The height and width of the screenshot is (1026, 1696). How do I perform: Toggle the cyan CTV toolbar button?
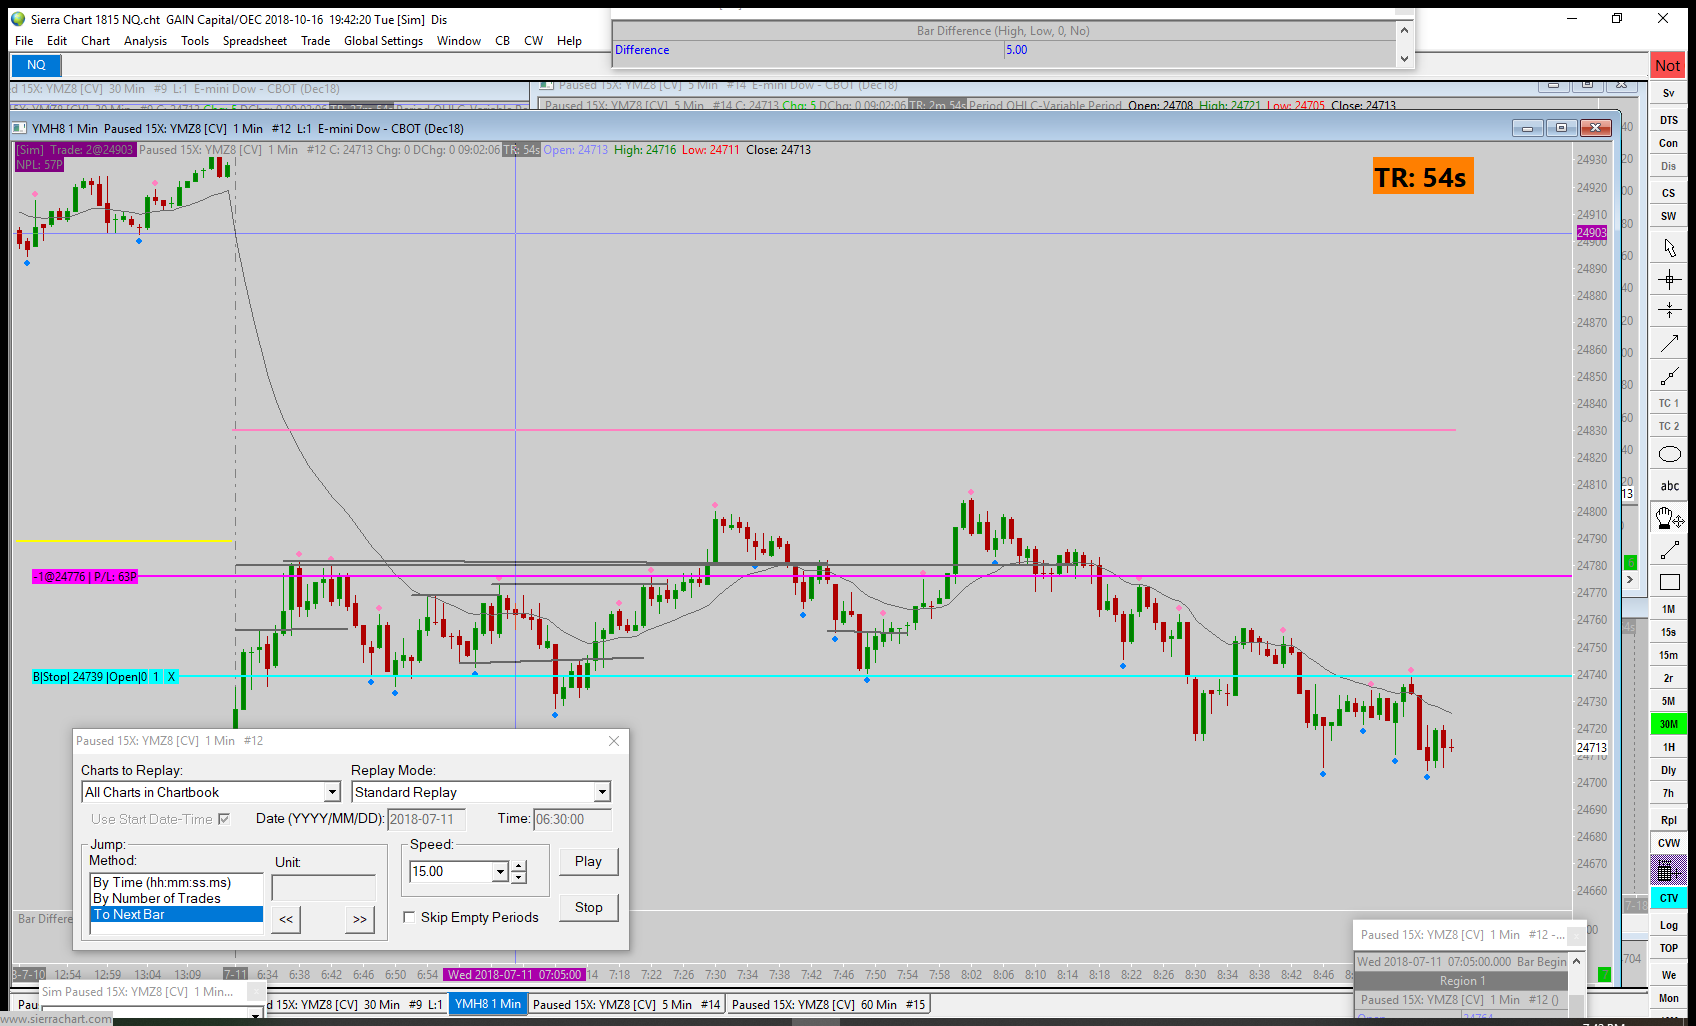click(1669, 898)
